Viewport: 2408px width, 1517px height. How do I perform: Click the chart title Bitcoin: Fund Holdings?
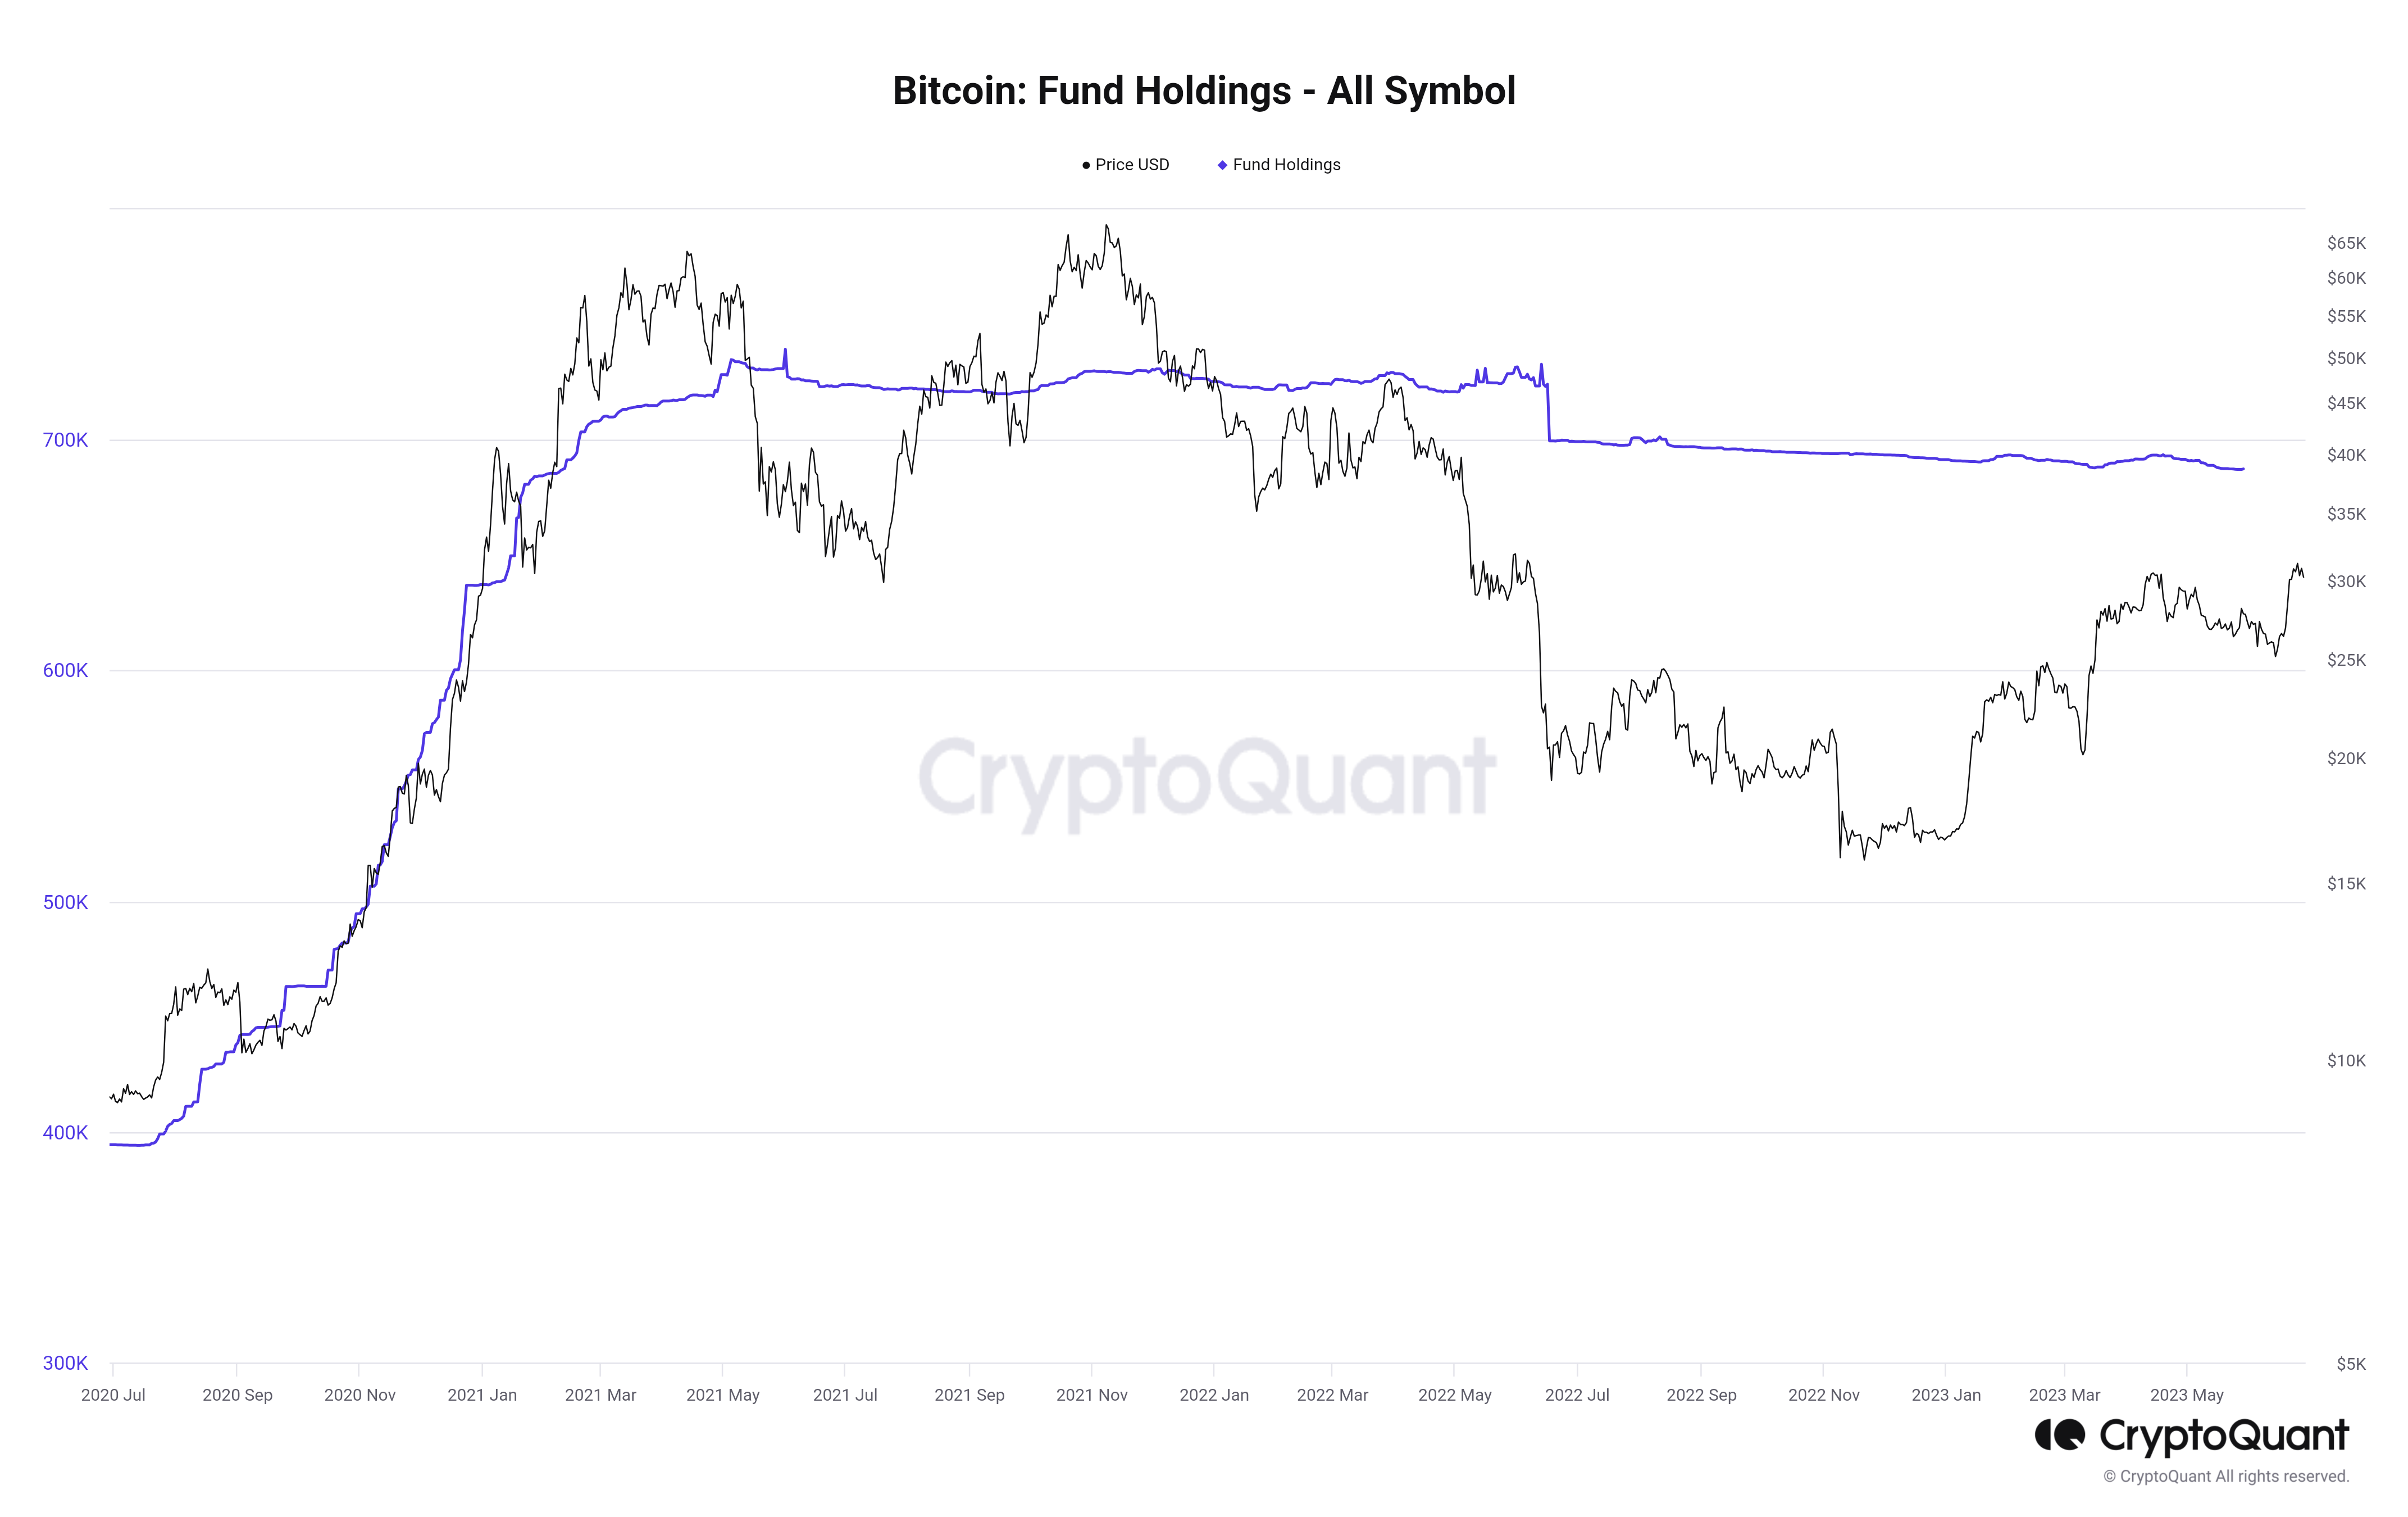[x=1204, y=91]
